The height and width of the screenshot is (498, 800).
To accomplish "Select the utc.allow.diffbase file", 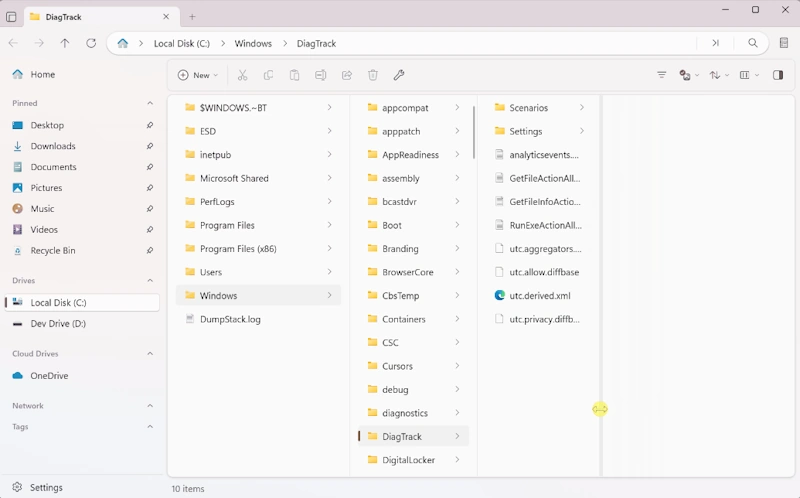I will pos(539,272).
